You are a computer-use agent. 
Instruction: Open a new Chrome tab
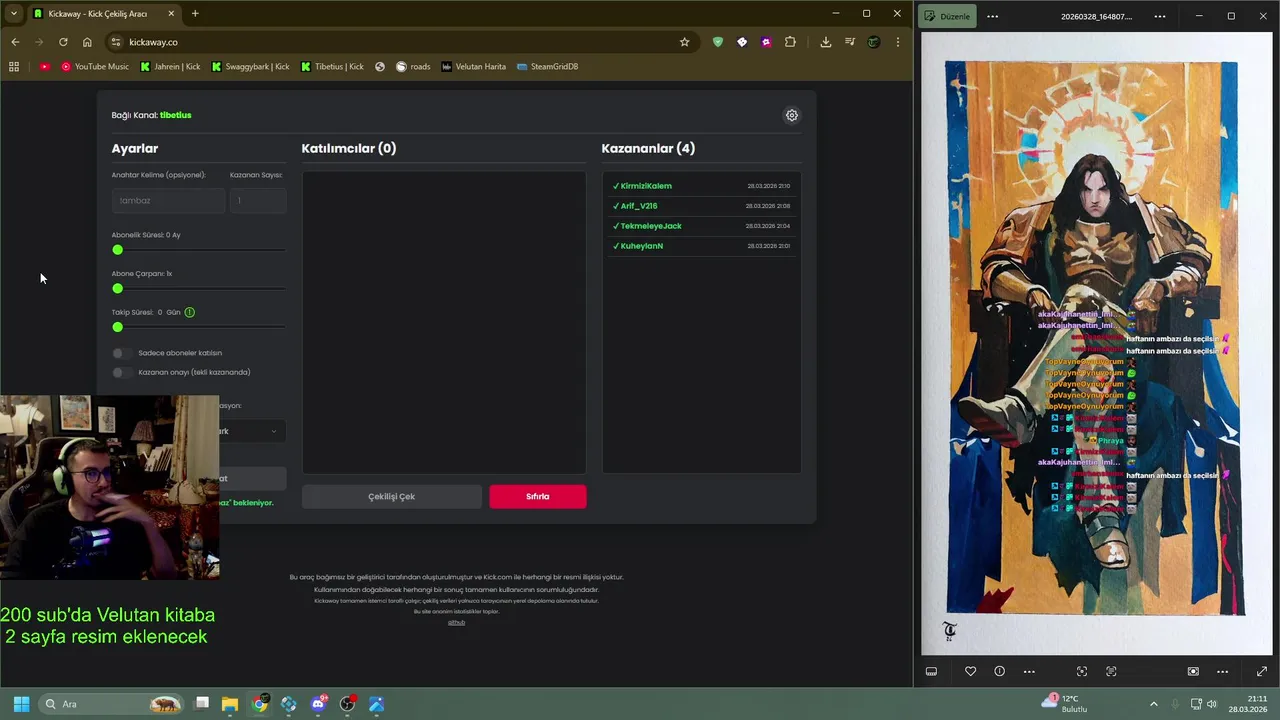click(195, 14)
